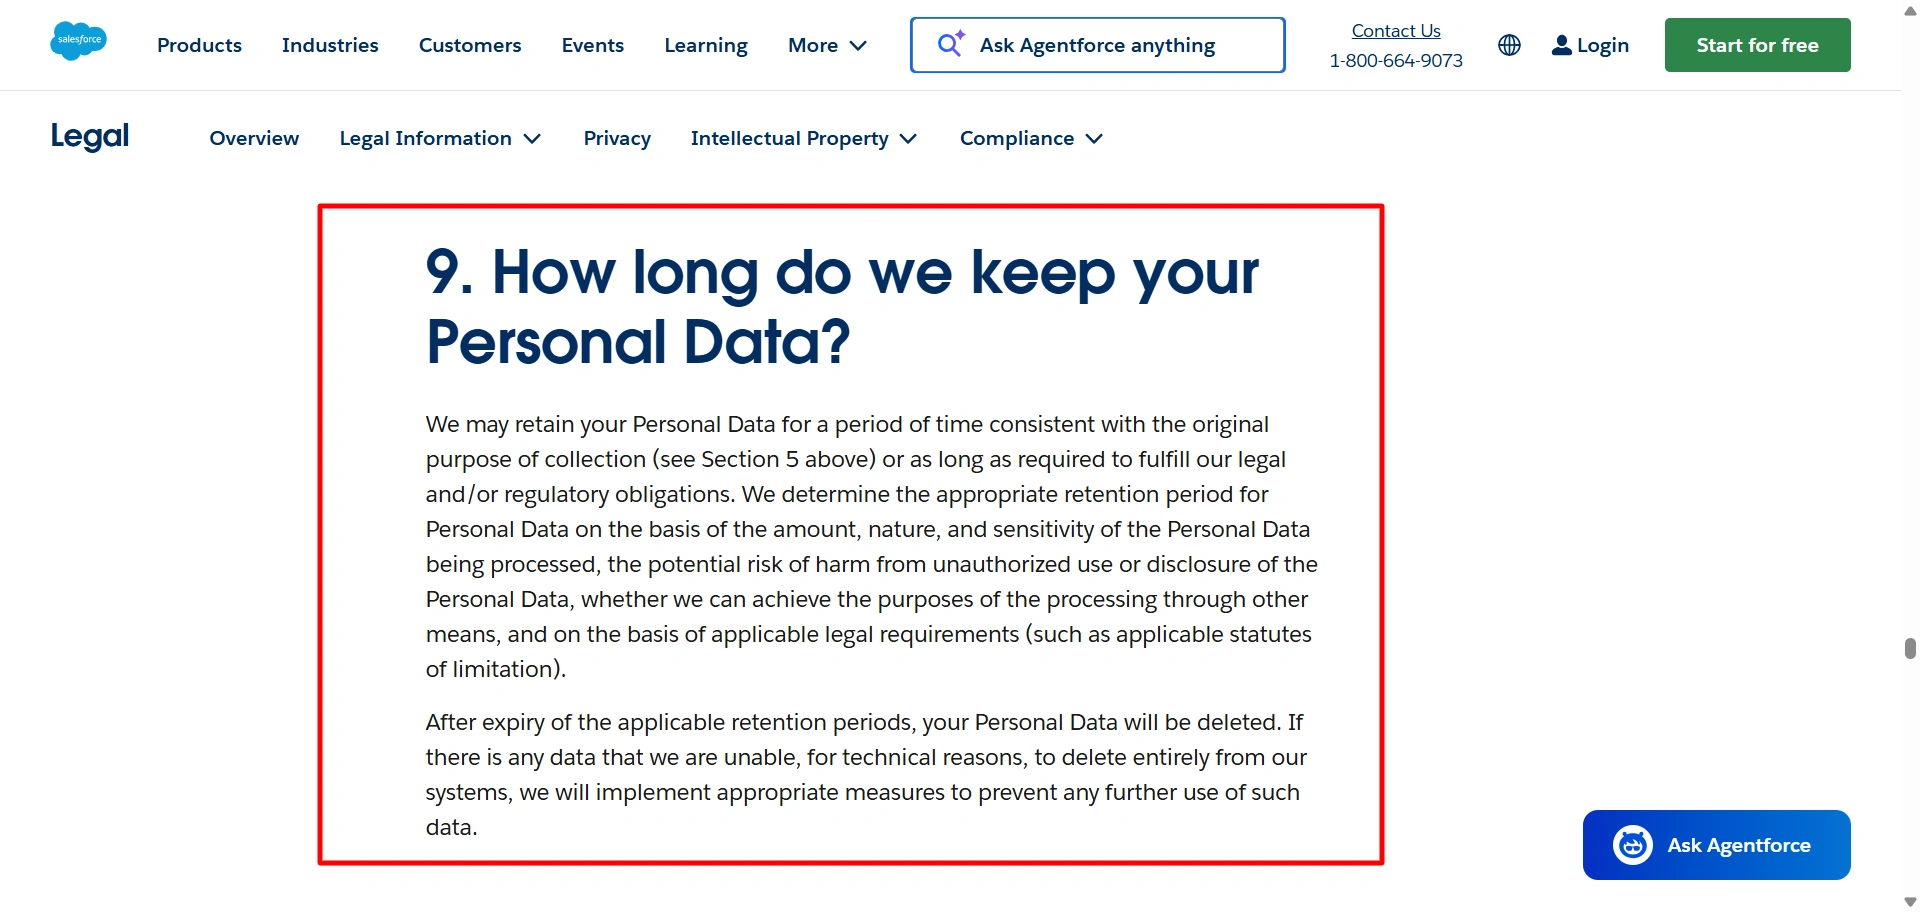1920x912 pixels.
Task: Click the Salesforce cloud logo
Action: point(78,41)
